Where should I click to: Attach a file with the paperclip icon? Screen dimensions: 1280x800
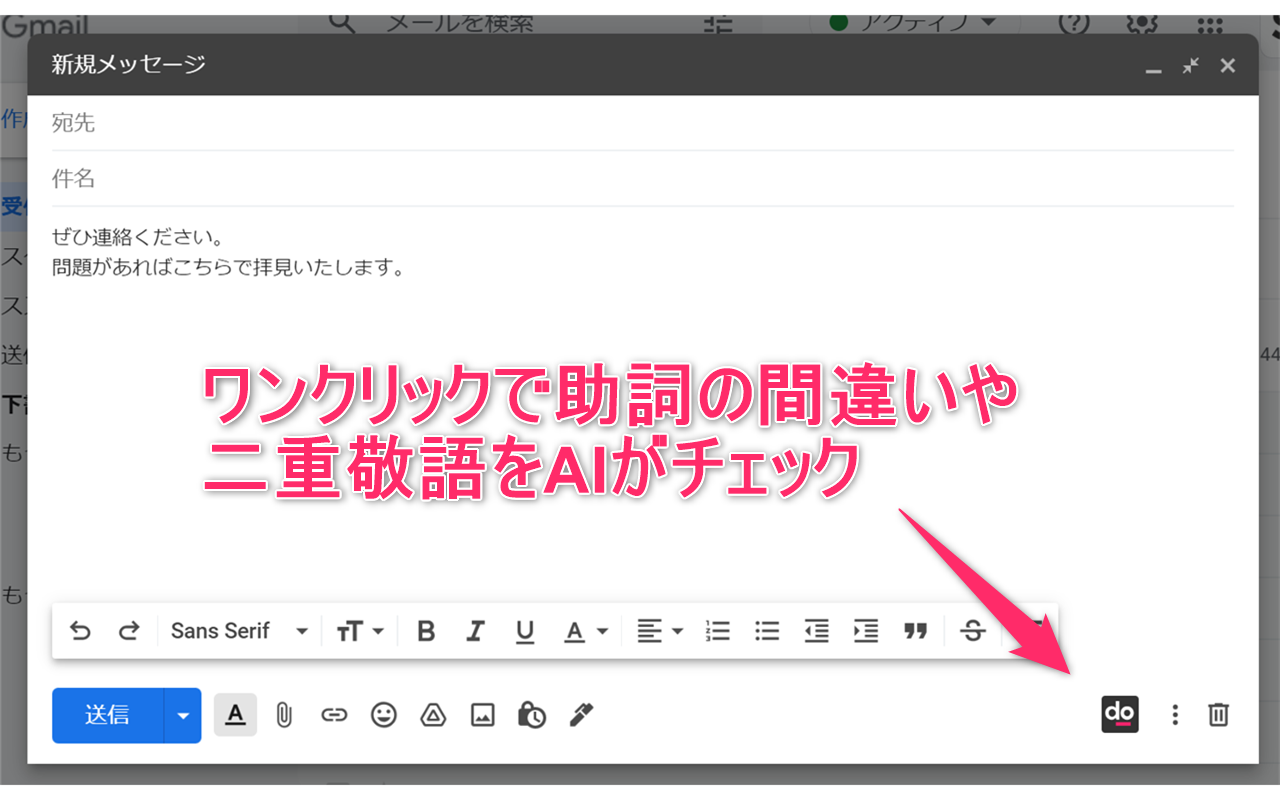click(x=284, y=715)
